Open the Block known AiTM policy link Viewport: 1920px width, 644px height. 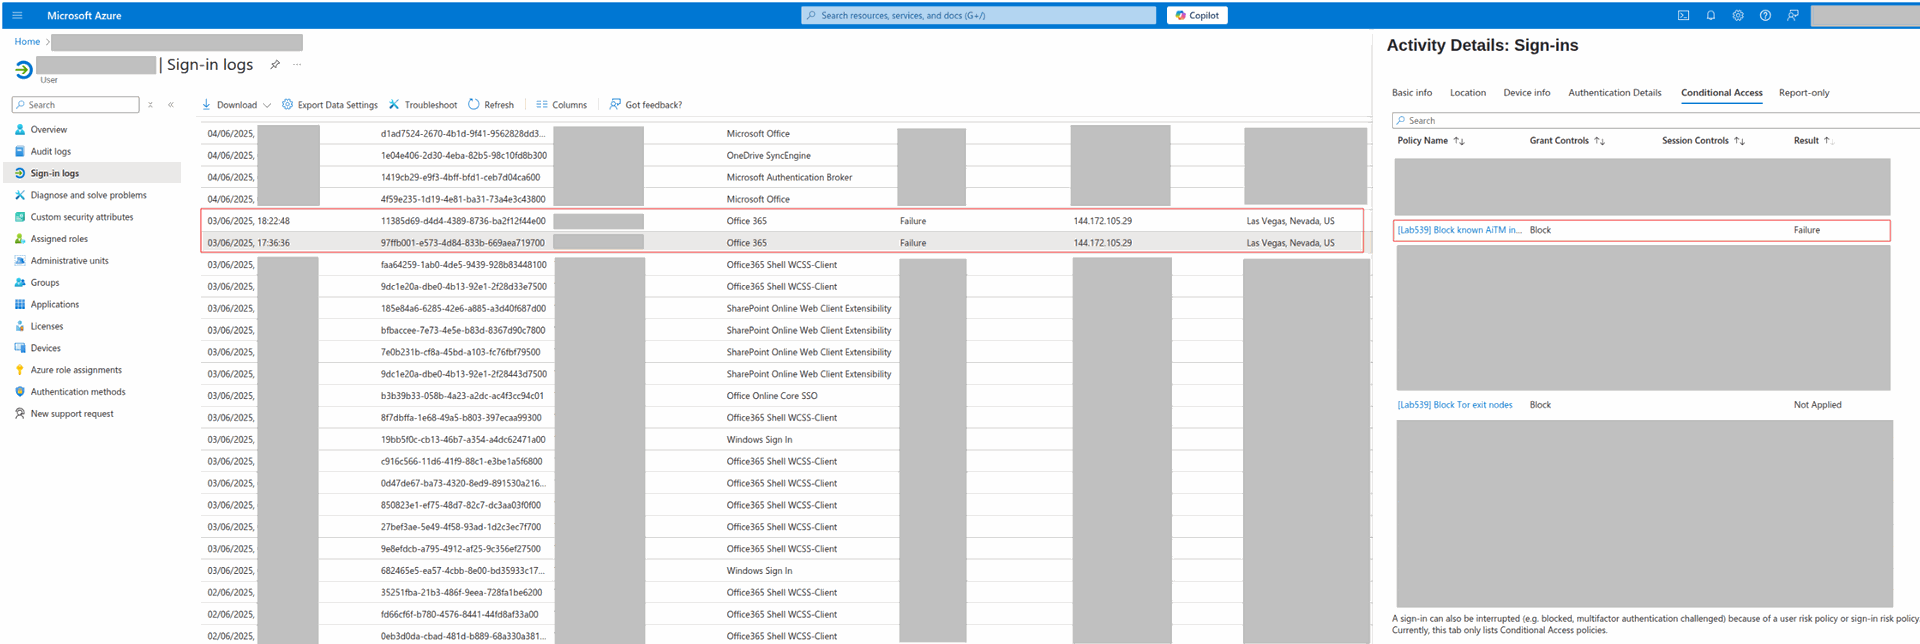coord(1459,230)
